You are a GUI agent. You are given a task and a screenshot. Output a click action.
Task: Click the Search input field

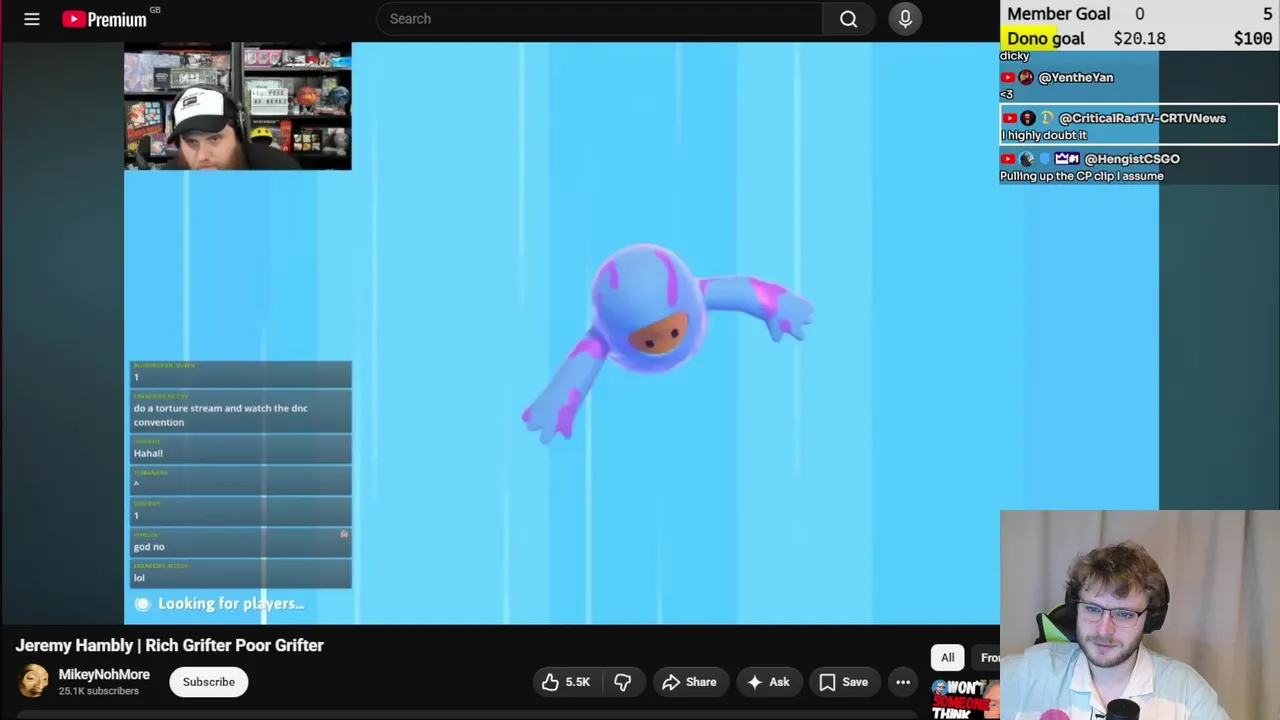pyautogui.click(x=600, y=19)
